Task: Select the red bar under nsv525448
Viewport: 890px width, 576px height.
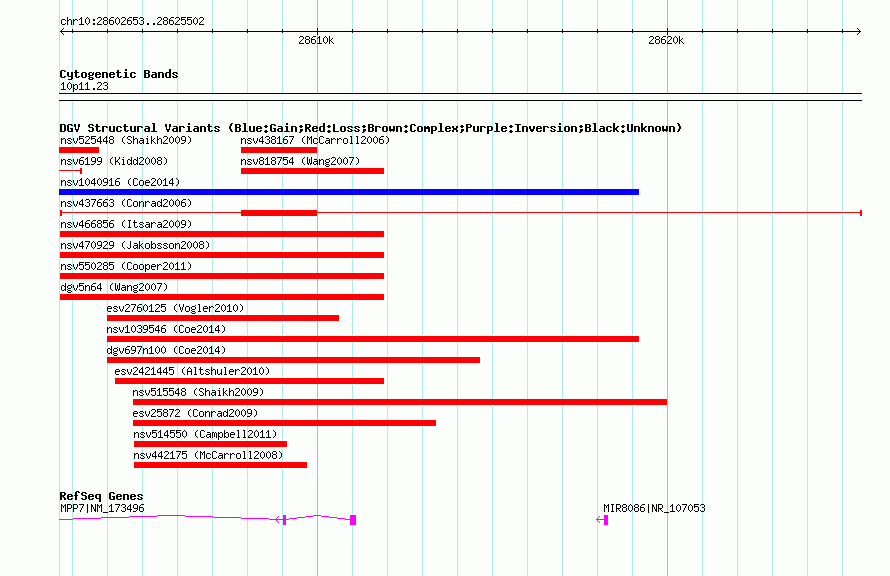Action: pyautogui.click(x=79, y=150)
